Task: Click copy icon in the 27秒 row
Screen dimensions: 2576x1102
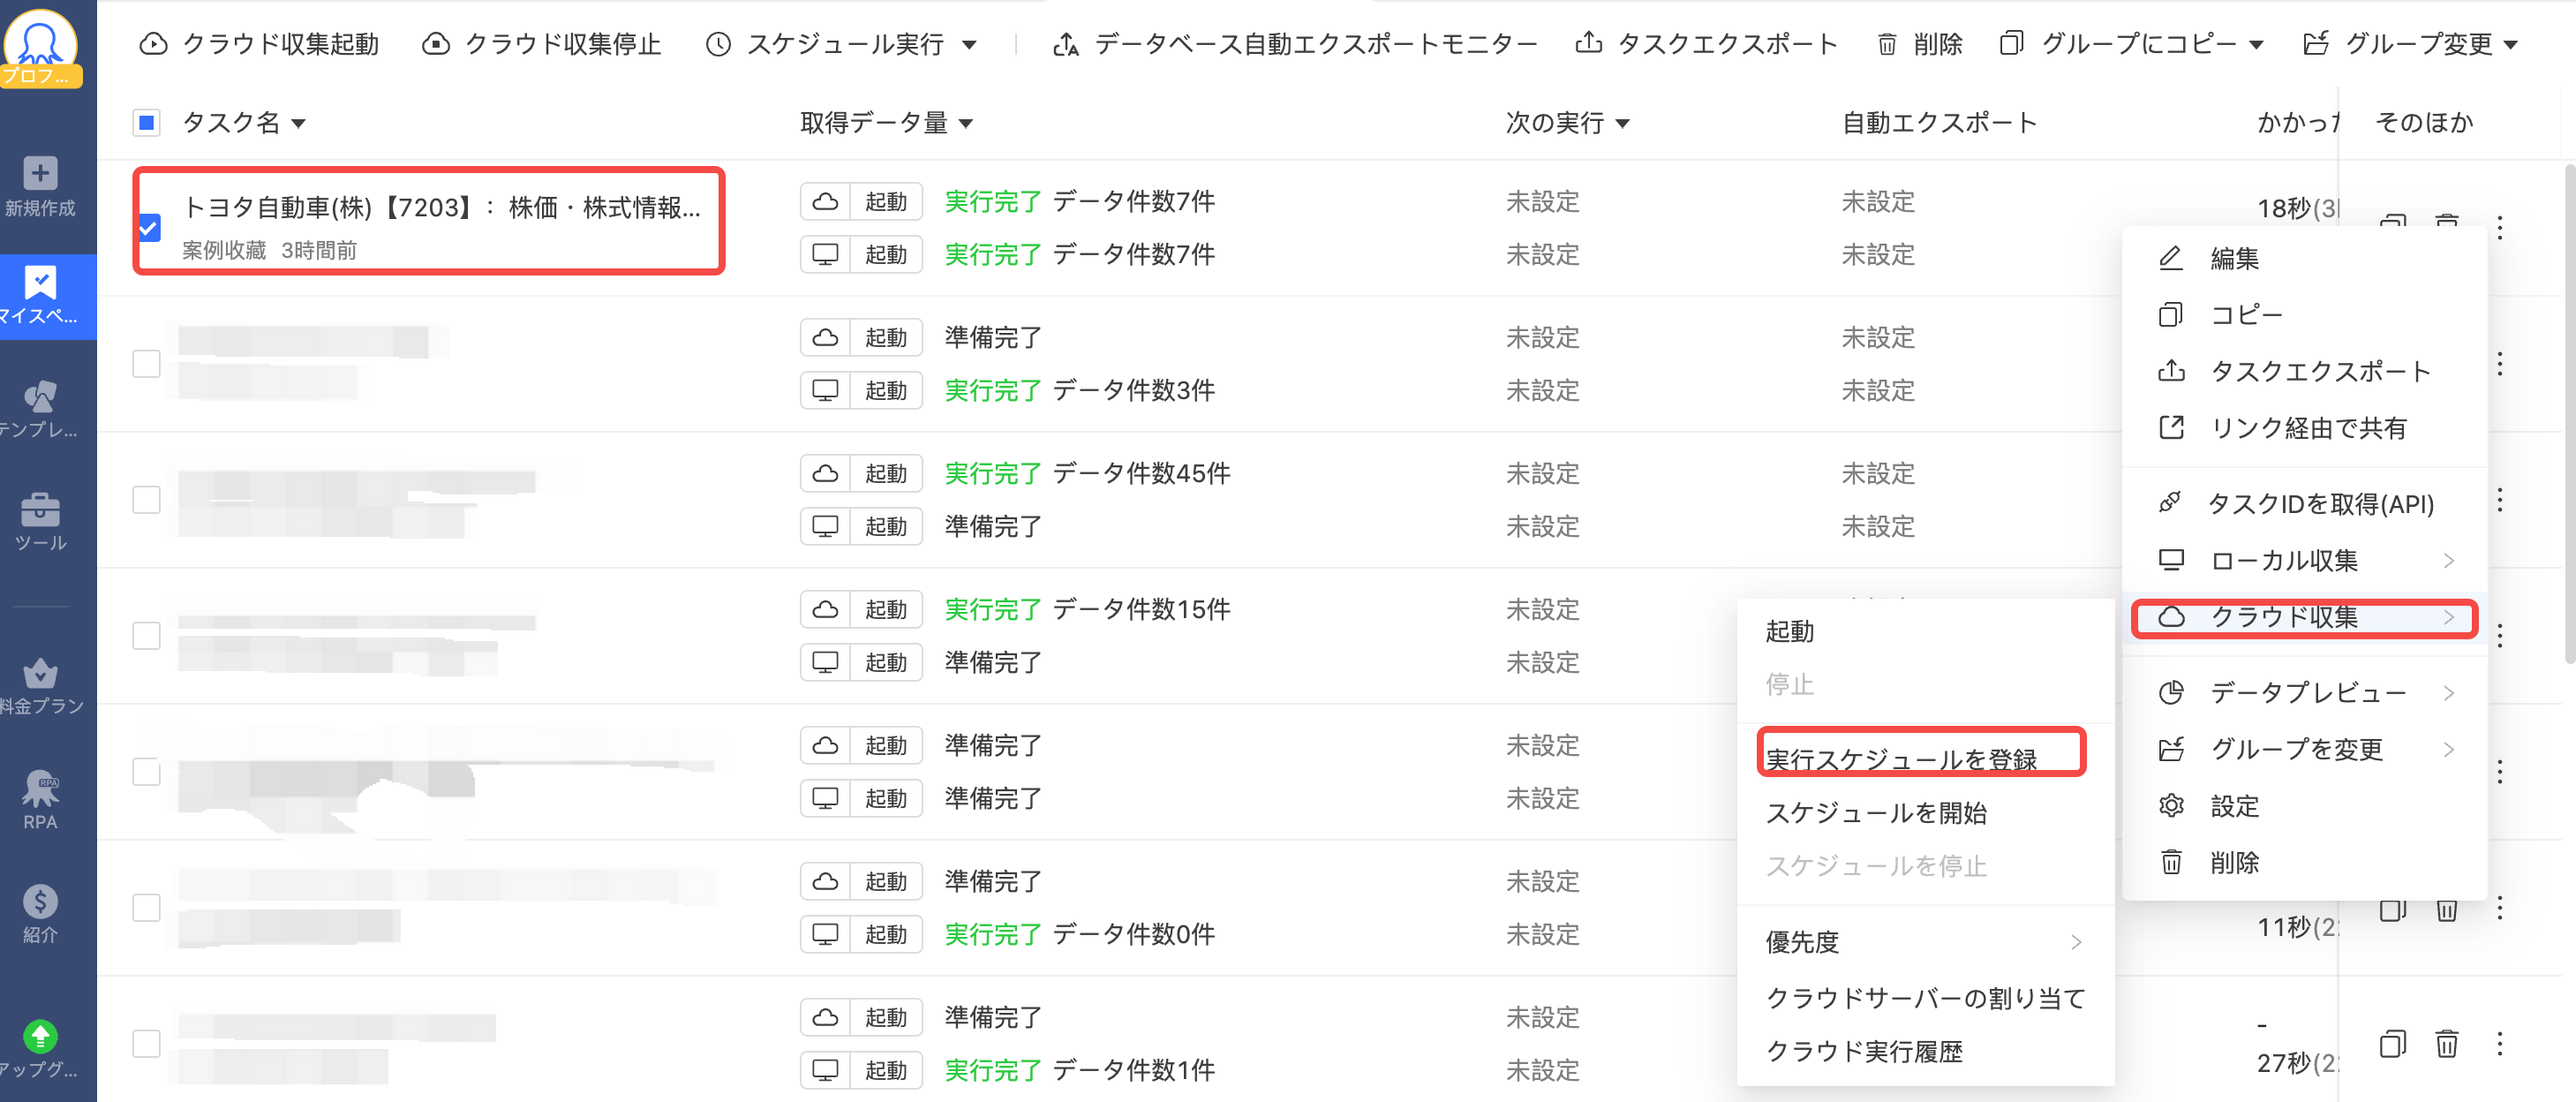Action: pyautogui.click(x=2392, y=1044)
